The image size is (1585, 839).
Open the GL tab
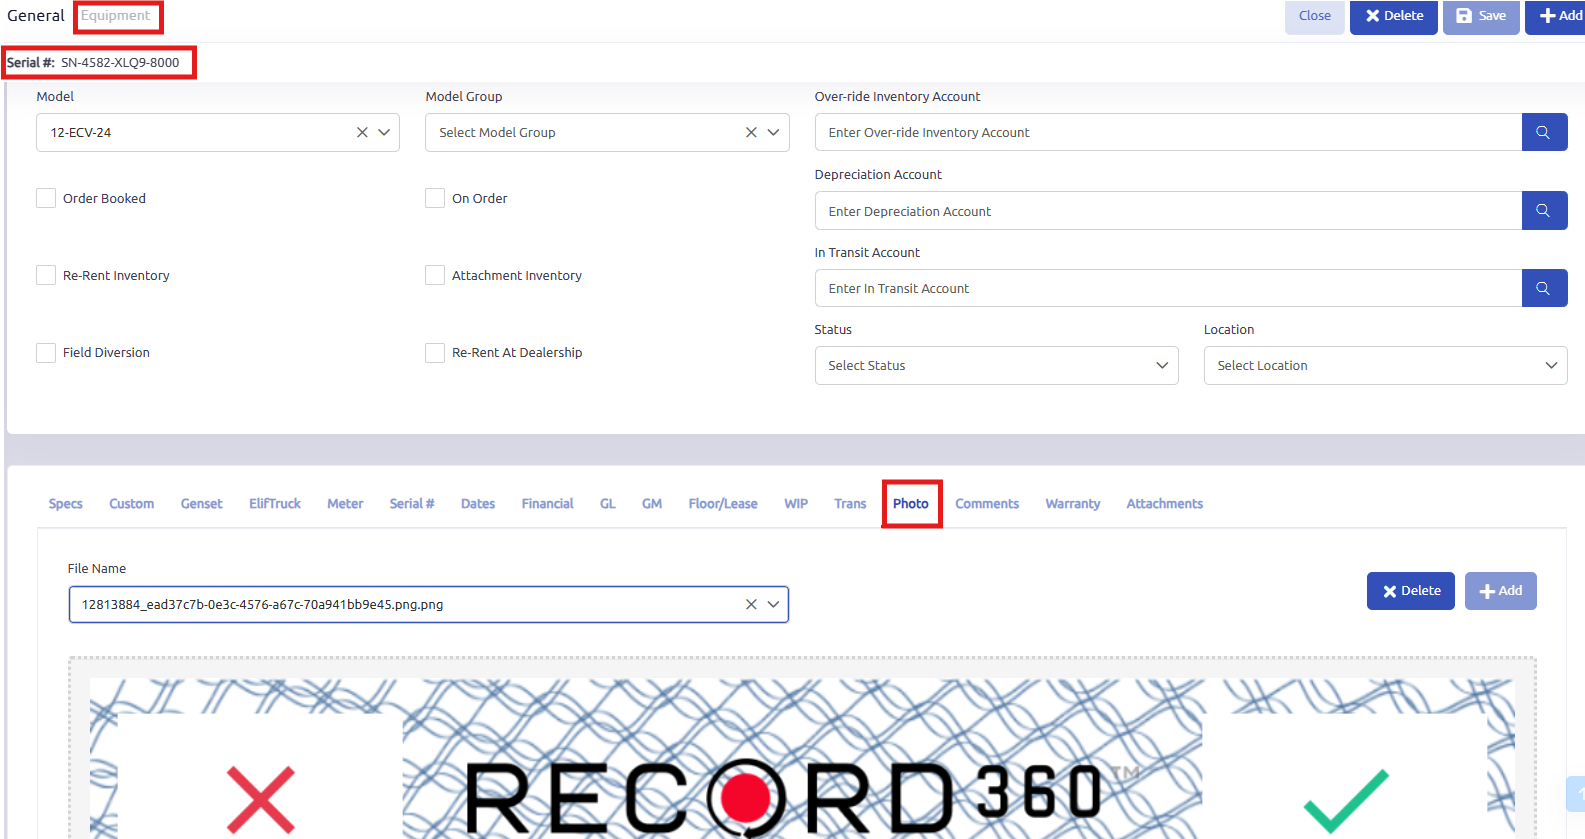click(x=608, y=504)
